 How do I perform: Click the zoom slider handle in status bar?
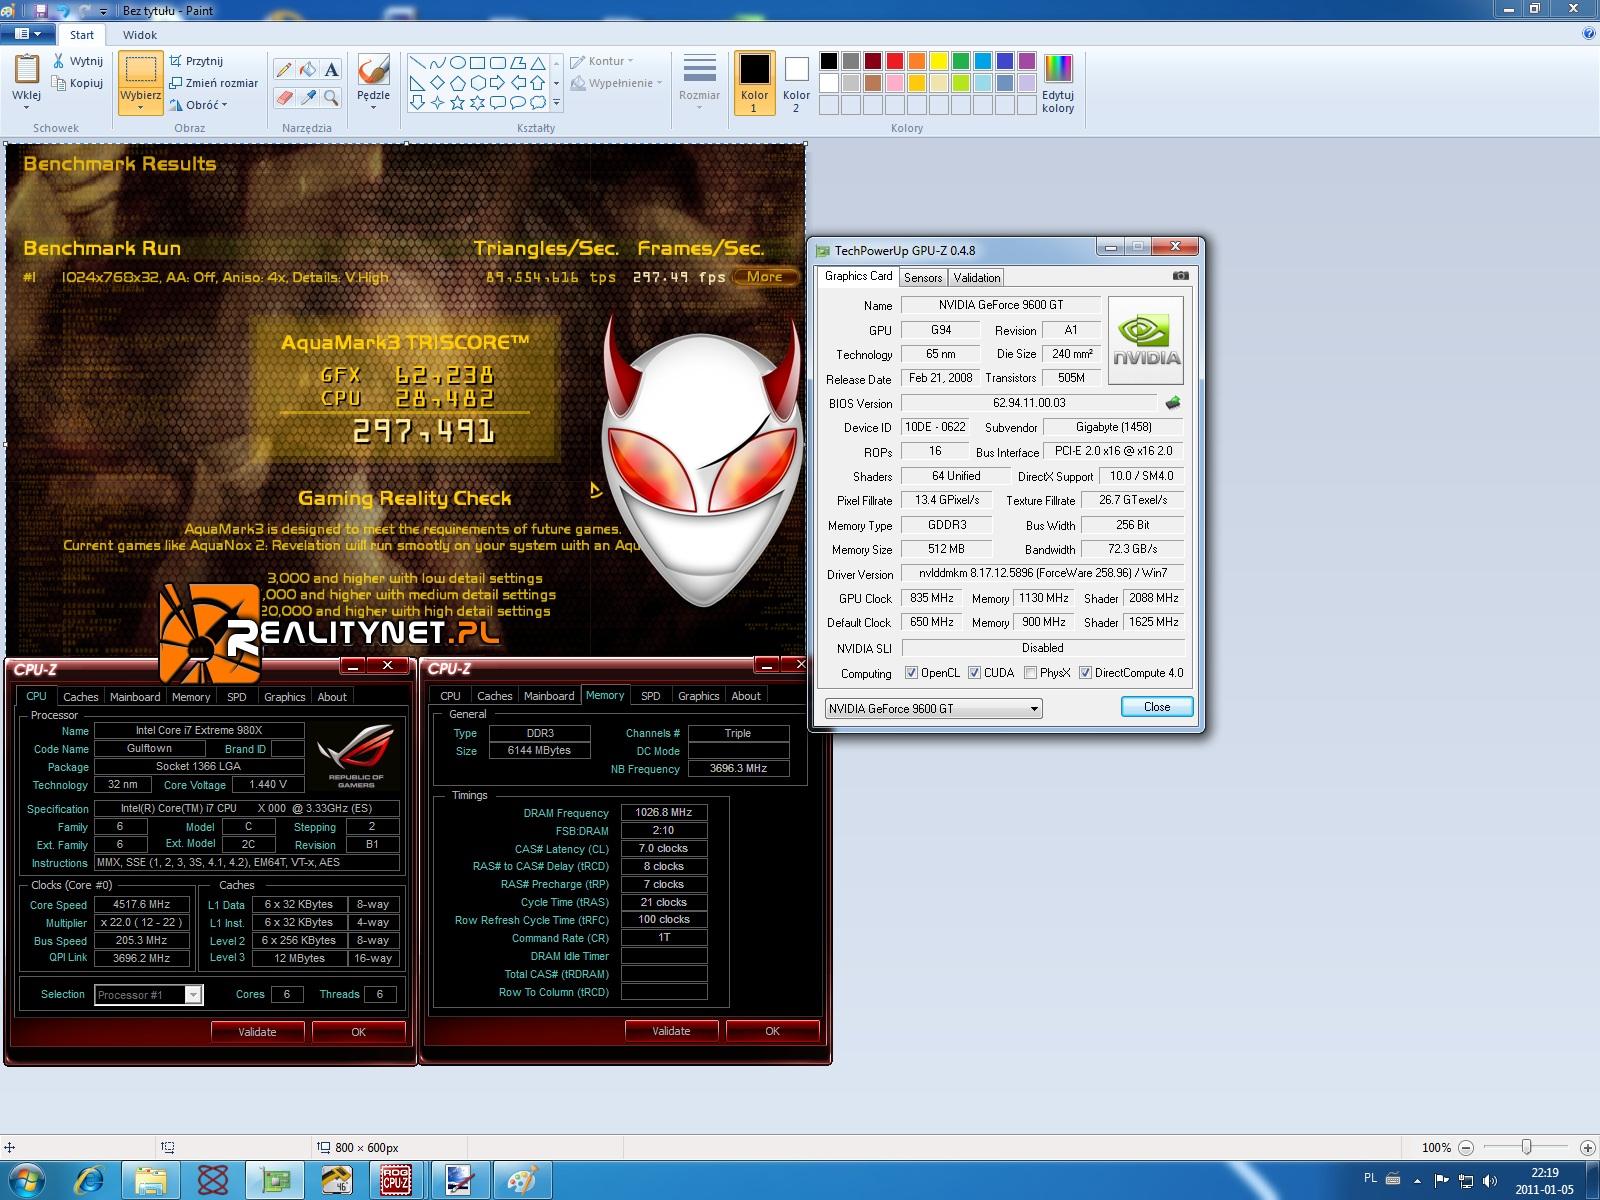[1526, 1147]
